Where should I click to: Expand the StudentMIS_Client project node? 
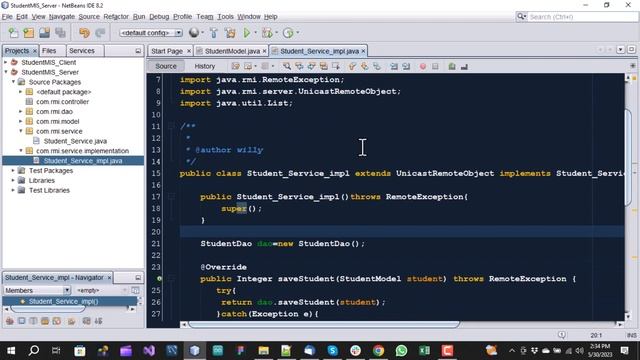(6, 62)
